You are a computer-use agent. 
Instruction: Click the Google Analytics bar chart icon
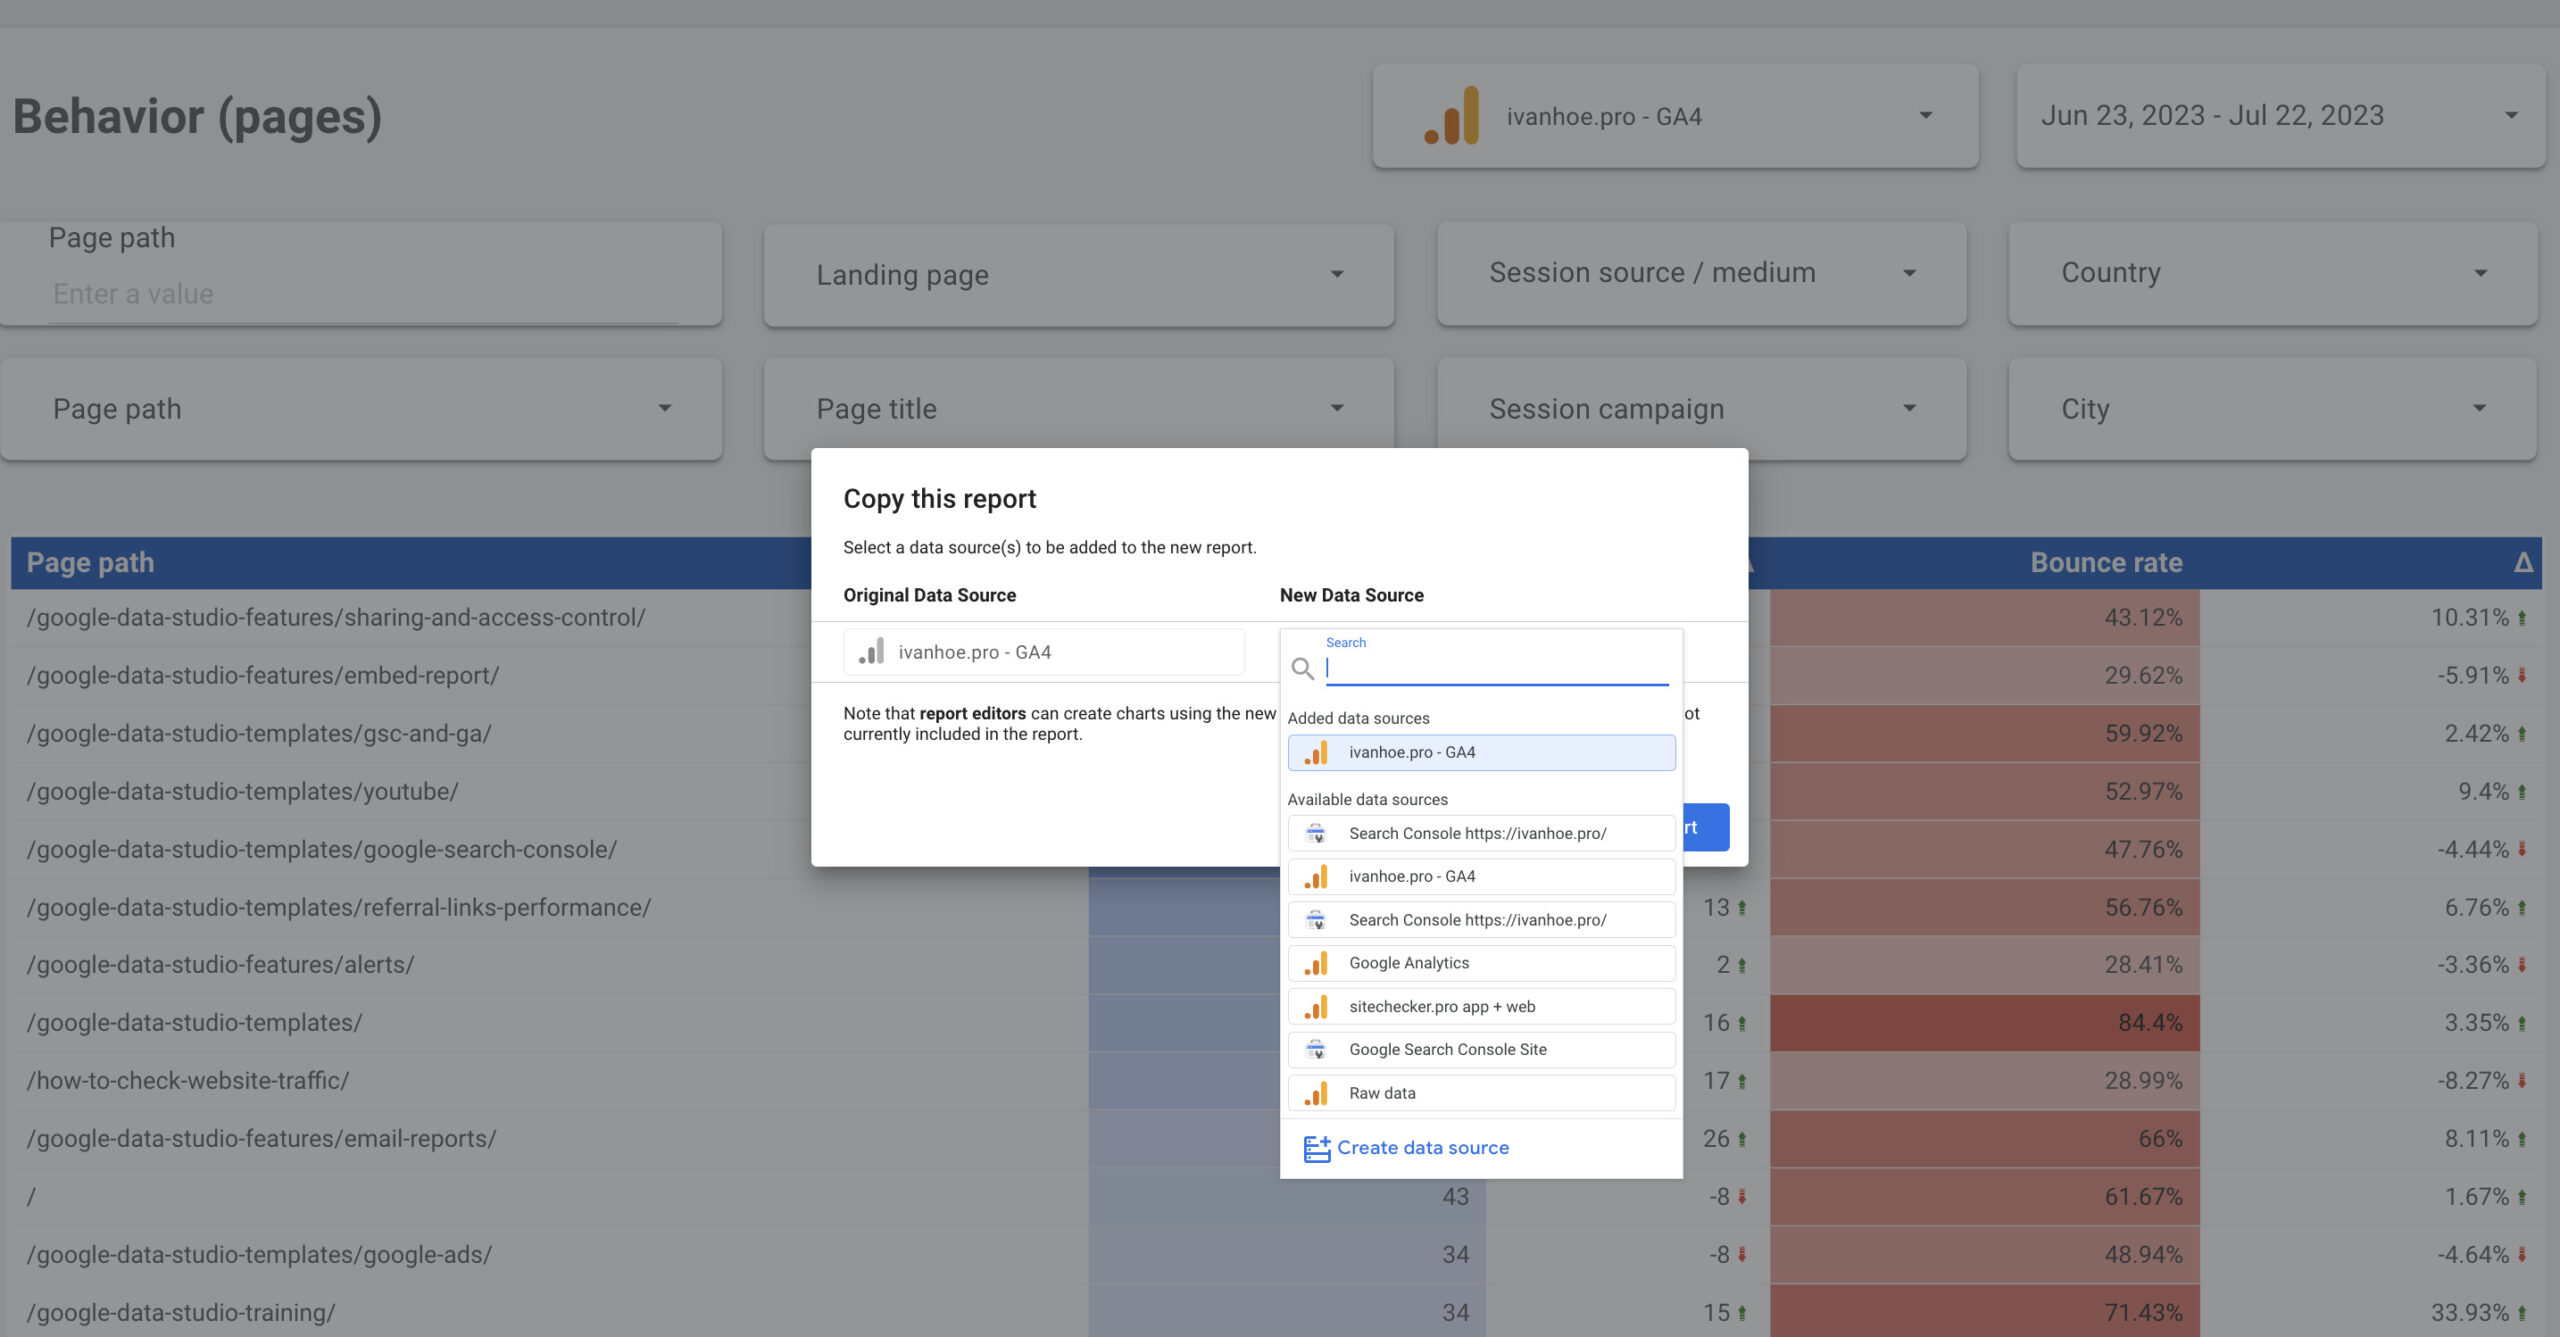[1316, 963]
